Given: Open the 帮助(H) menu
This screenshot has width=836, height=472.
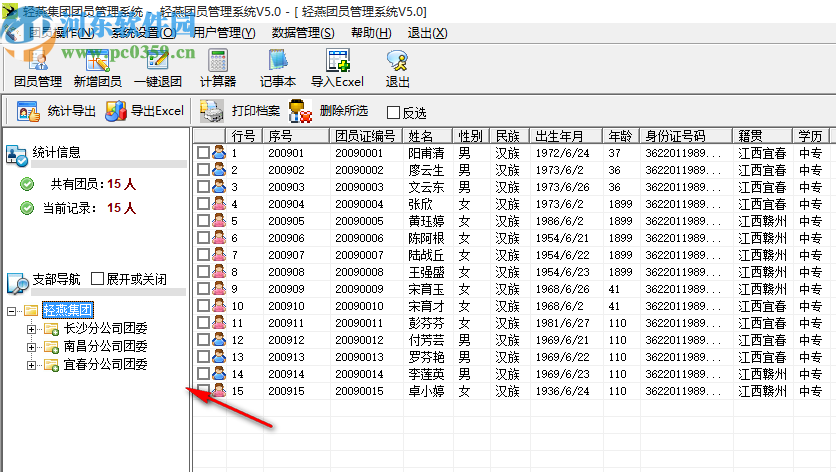Looking at the screenshot, I should (x=371, y=33).
